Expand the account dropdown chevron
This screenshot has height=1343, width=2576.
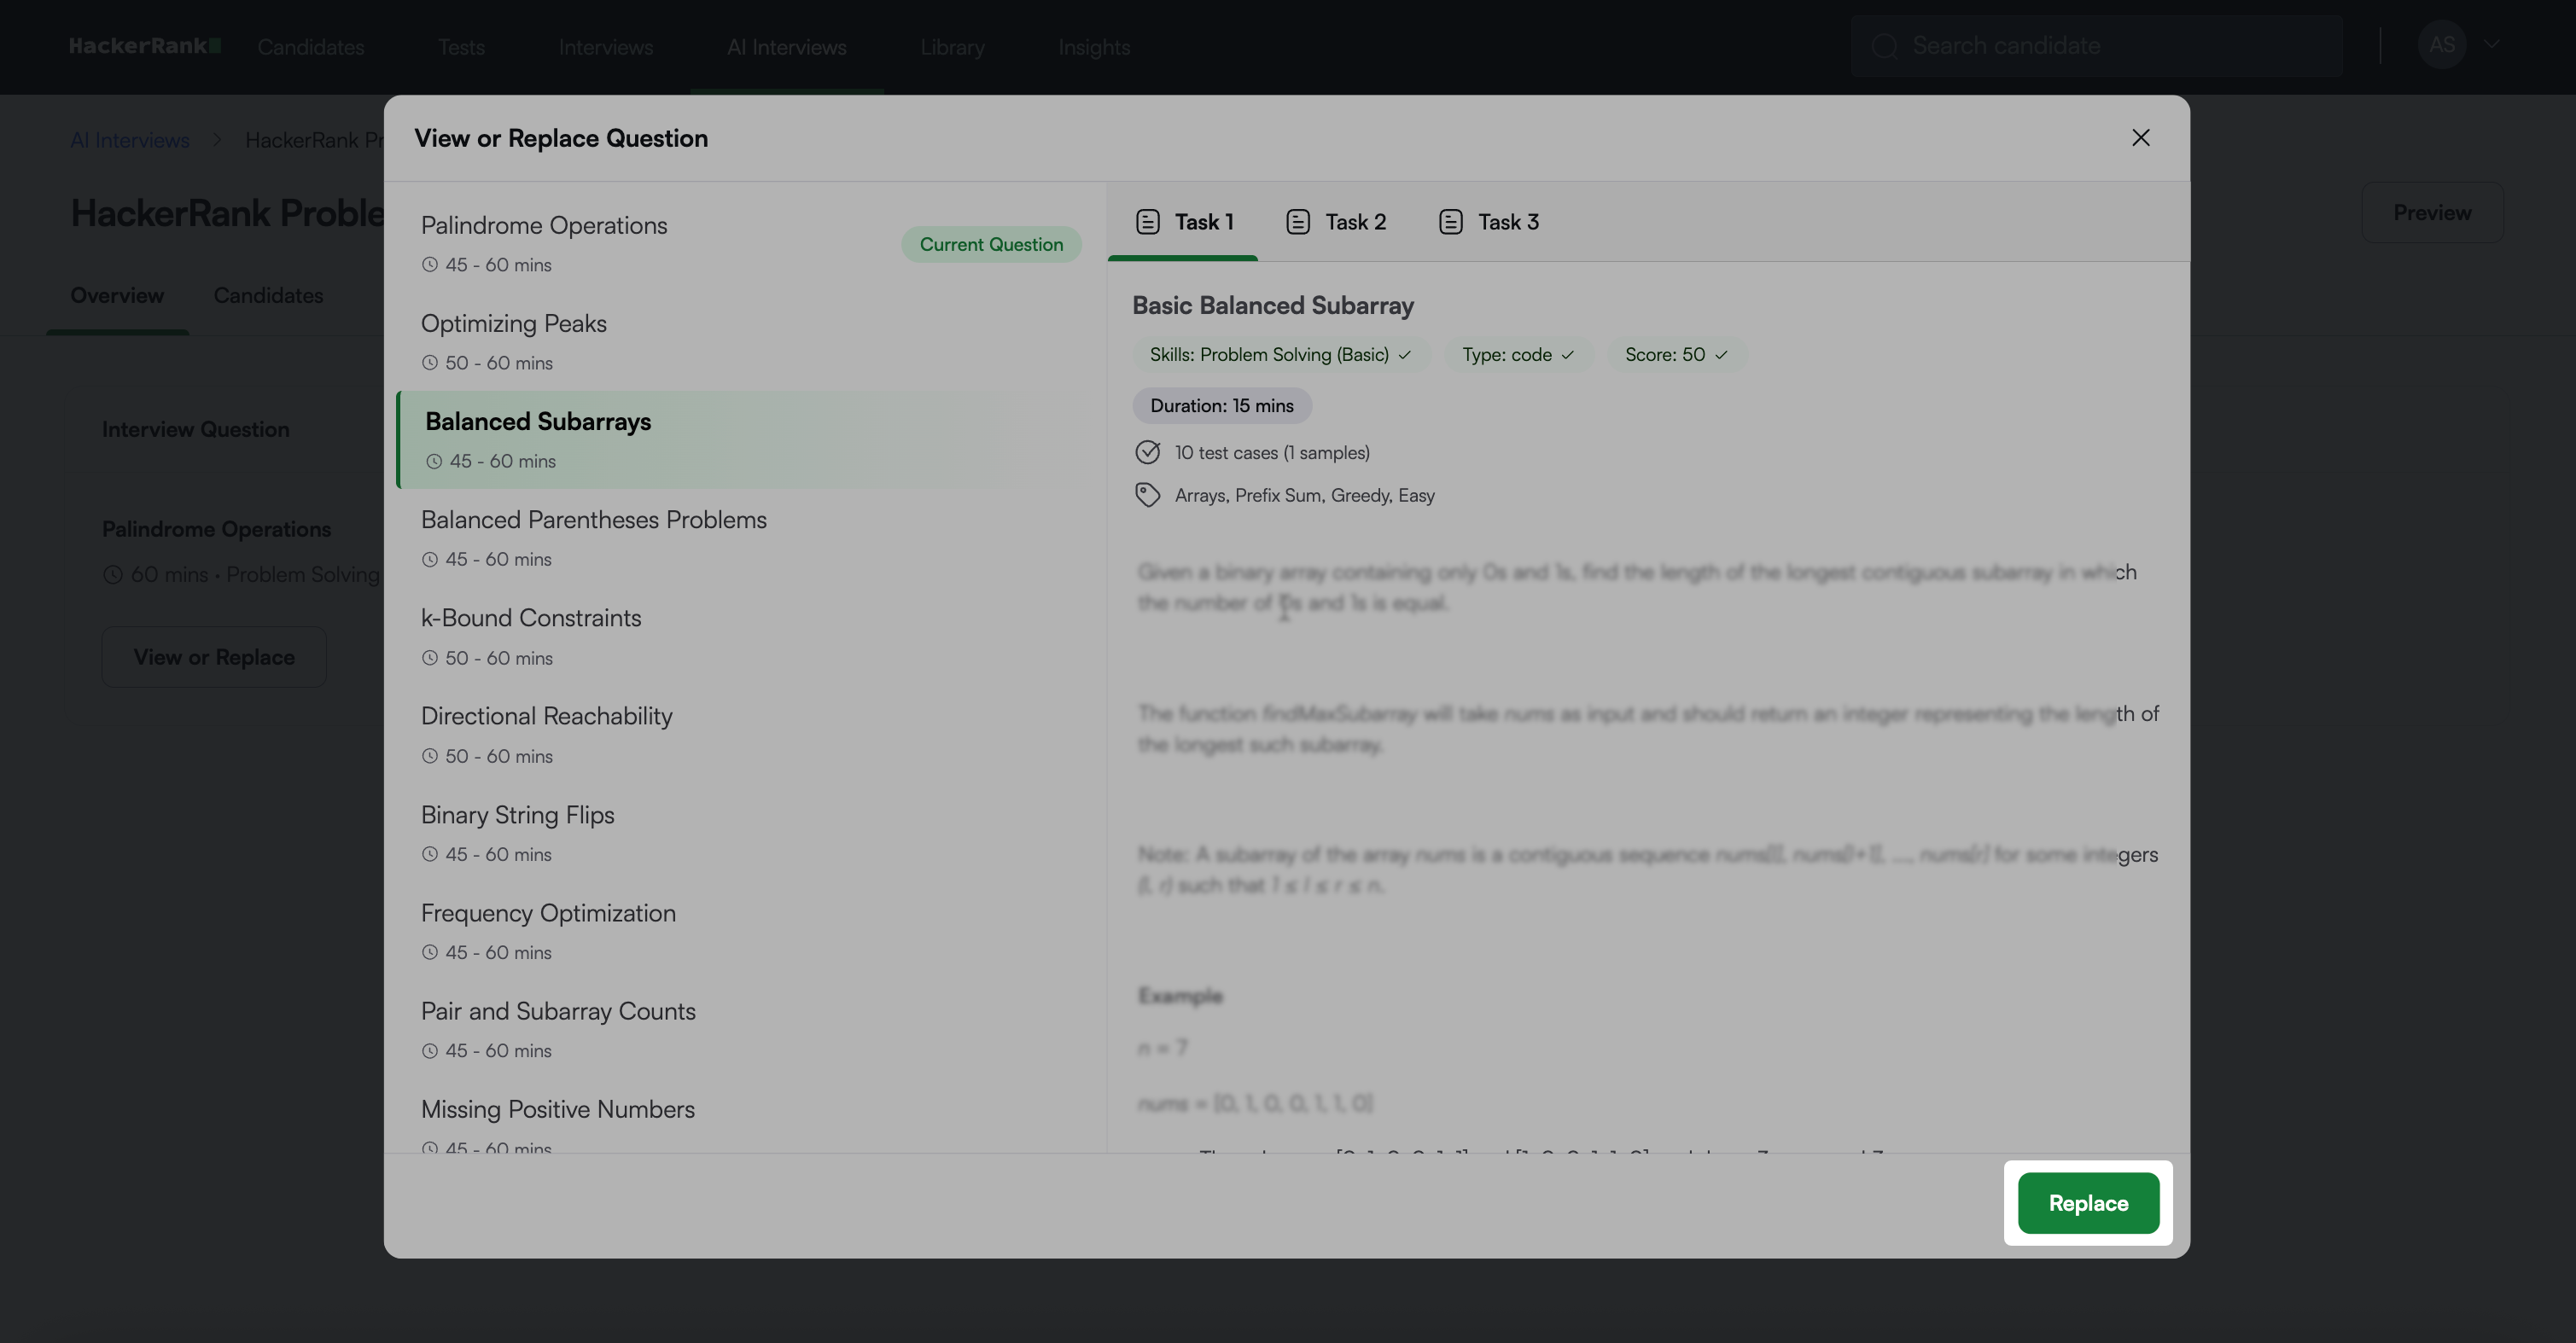[2491, 45]
